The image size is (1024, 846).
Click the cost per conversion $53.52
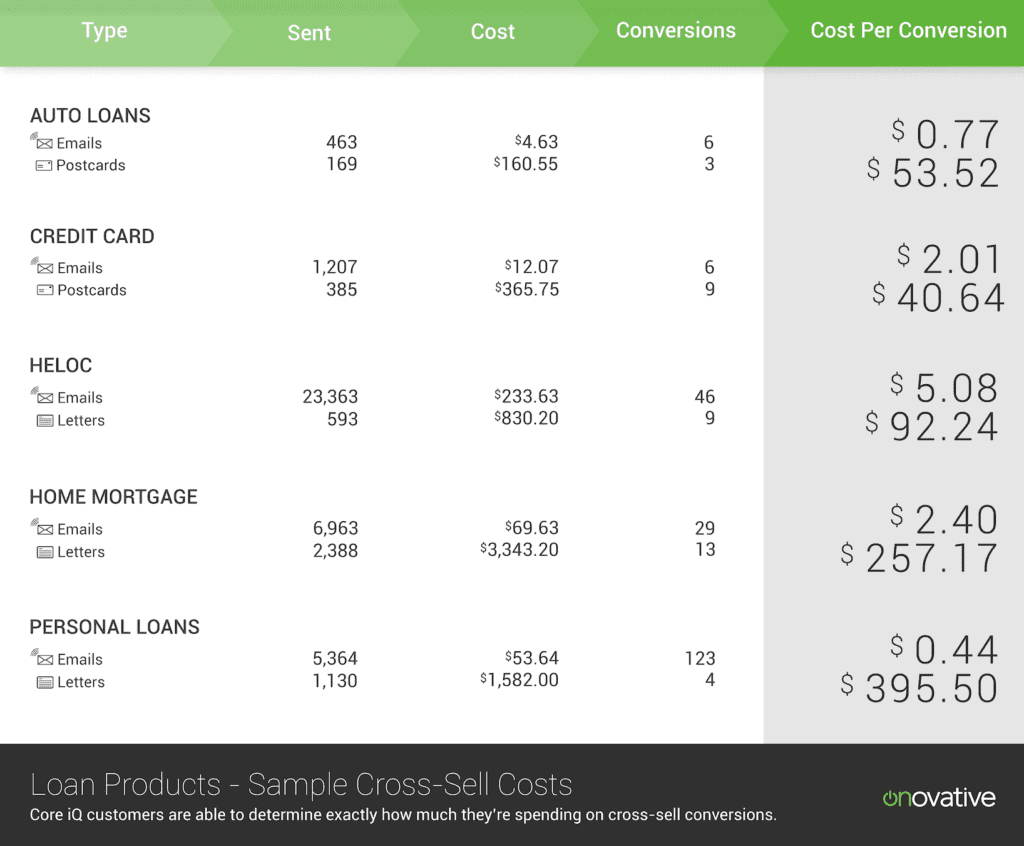point(933,173)
